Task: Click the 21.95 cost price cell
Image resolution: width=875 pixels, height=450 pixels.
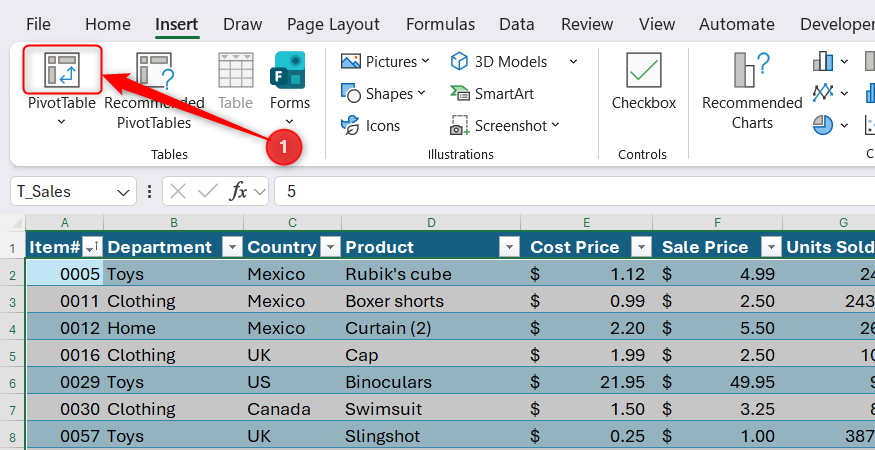Action: [586, 382]
